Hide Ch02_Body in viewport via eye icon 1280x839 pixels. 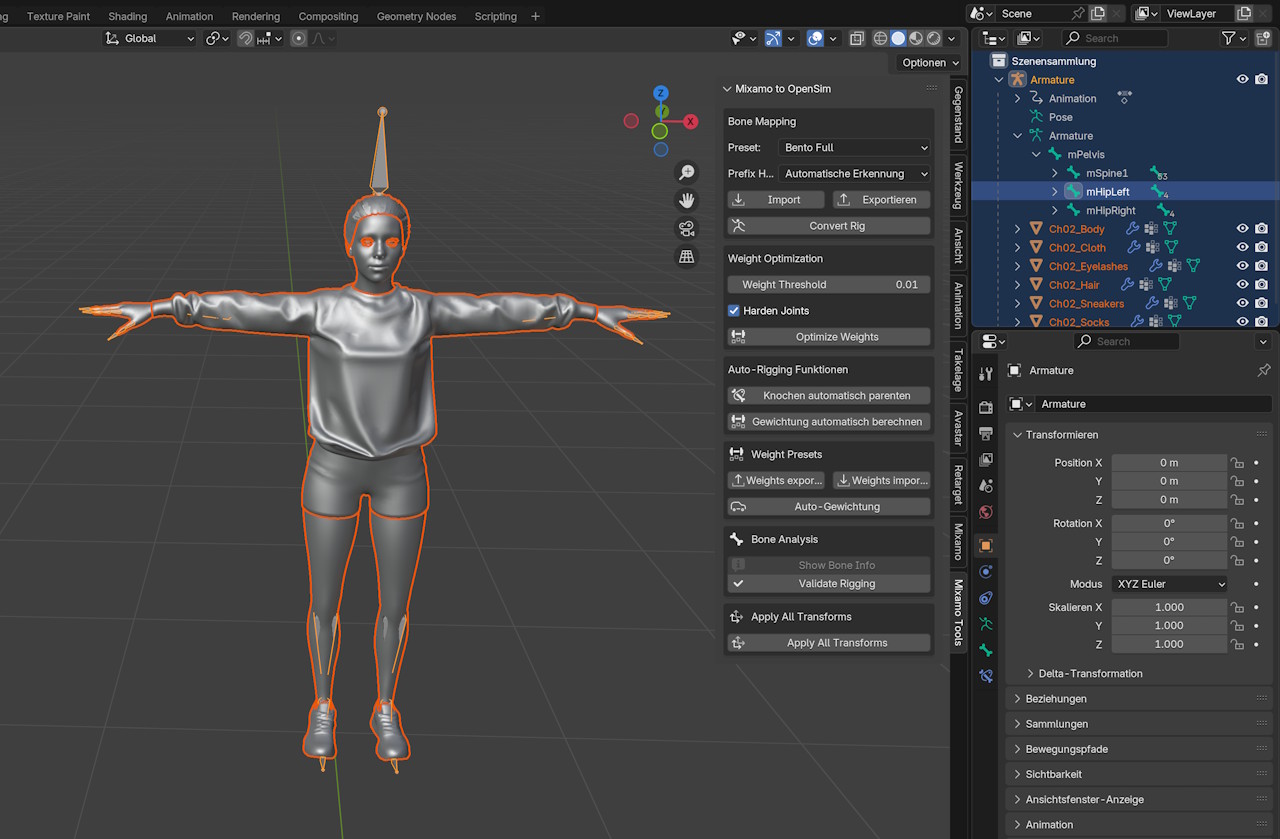(1242, 229)
